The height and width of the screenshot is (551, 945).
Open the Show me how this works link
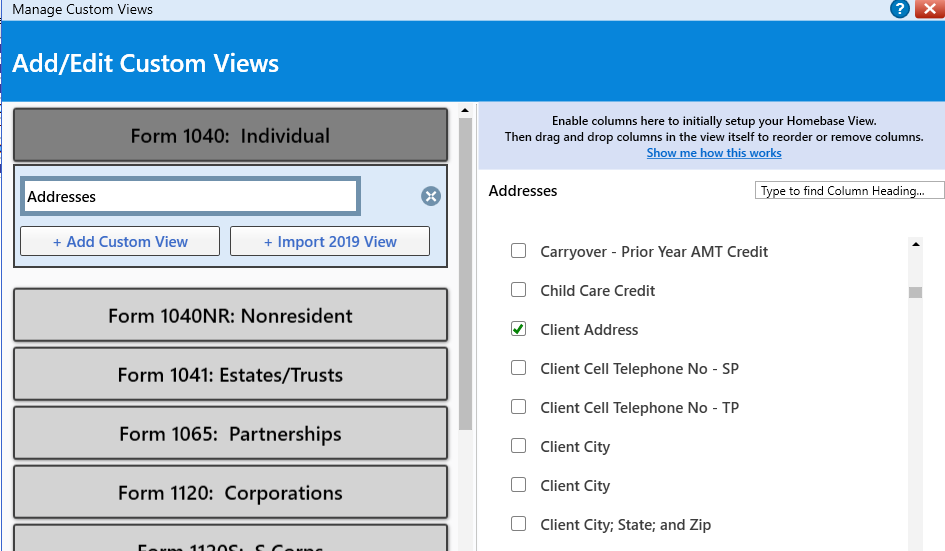click(x=713, y=153)
